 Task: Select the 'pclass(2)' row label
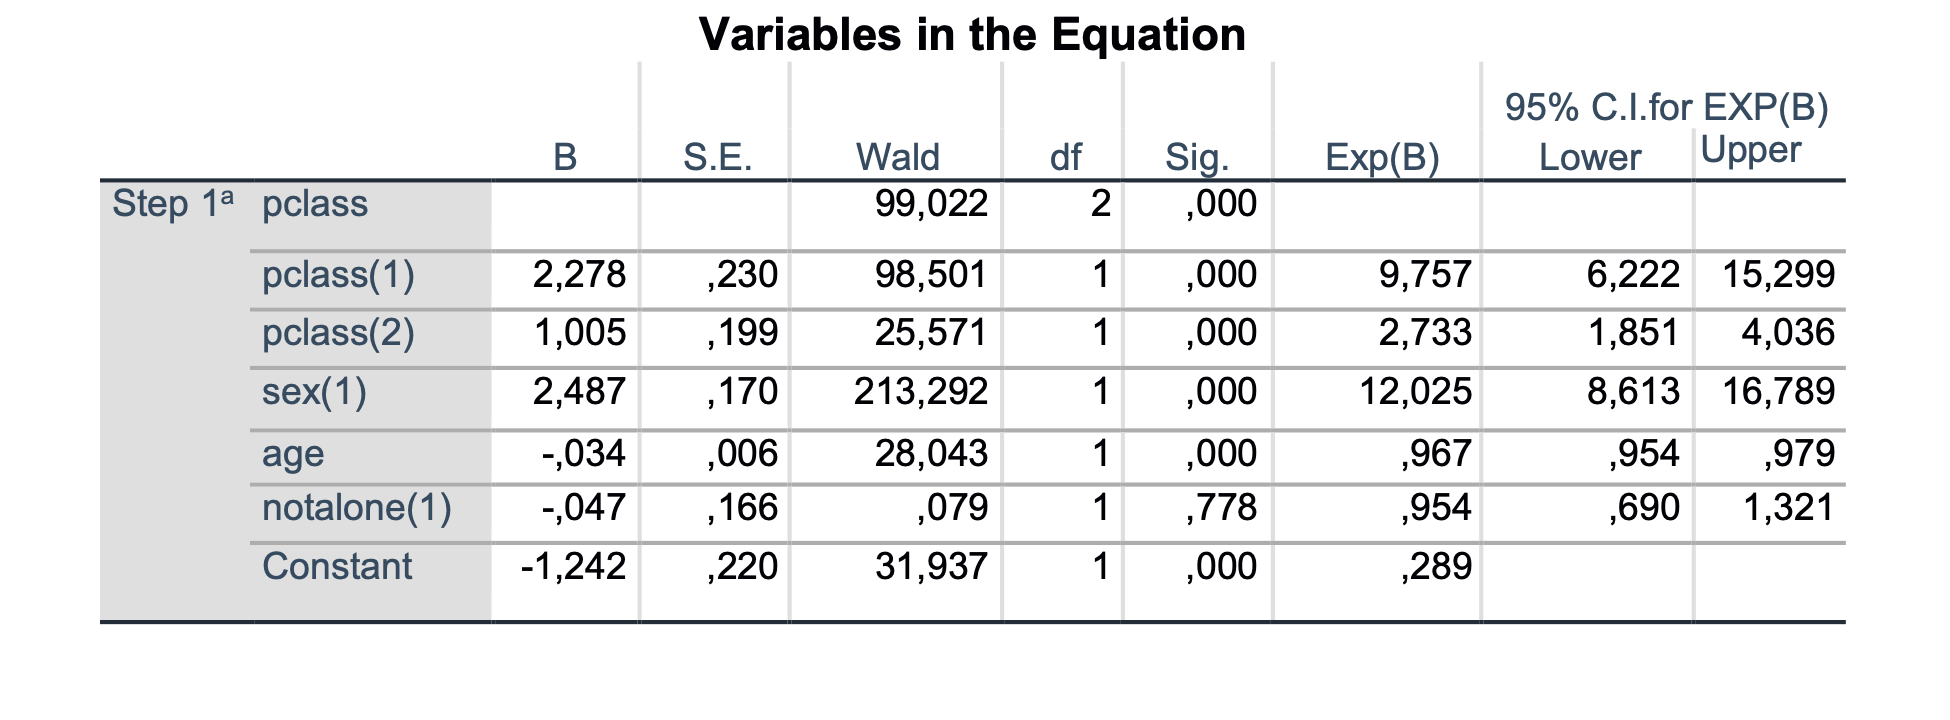(x=338, y=332)
